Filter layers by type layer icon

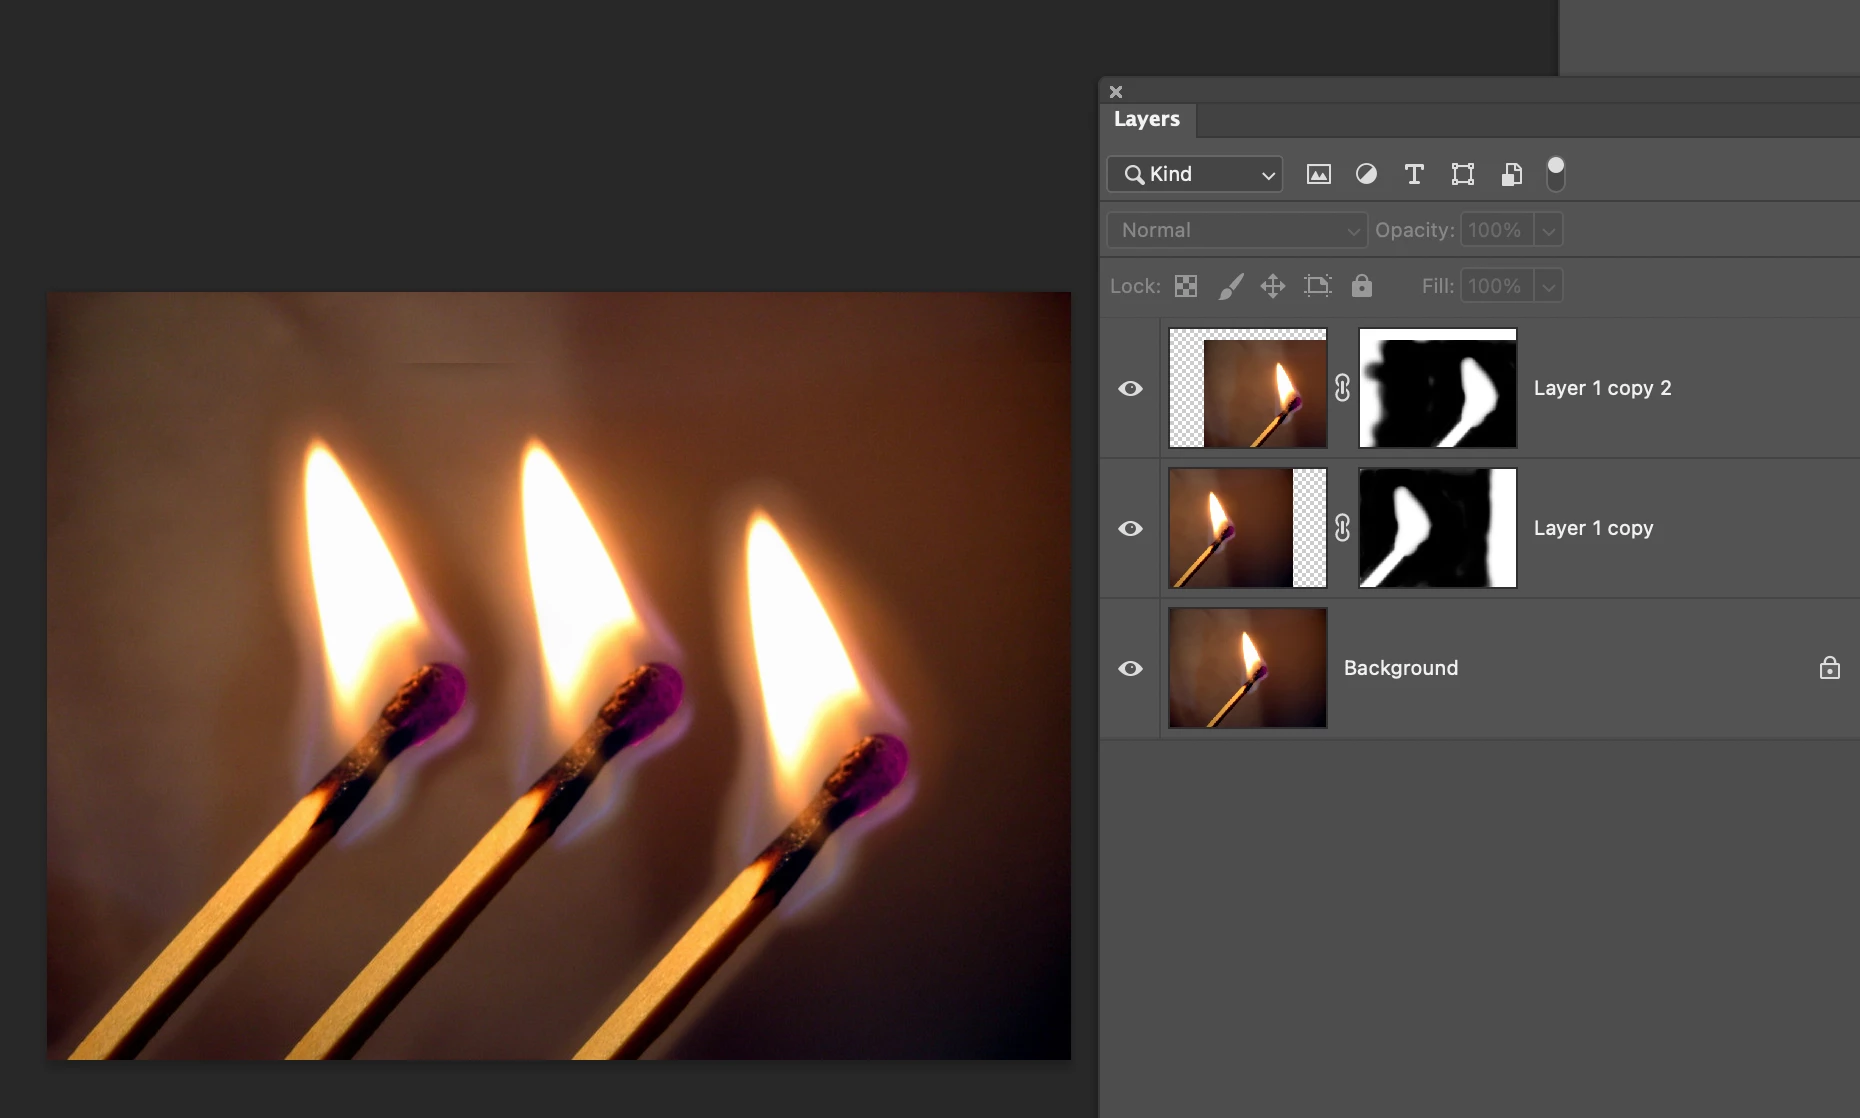1414,174
